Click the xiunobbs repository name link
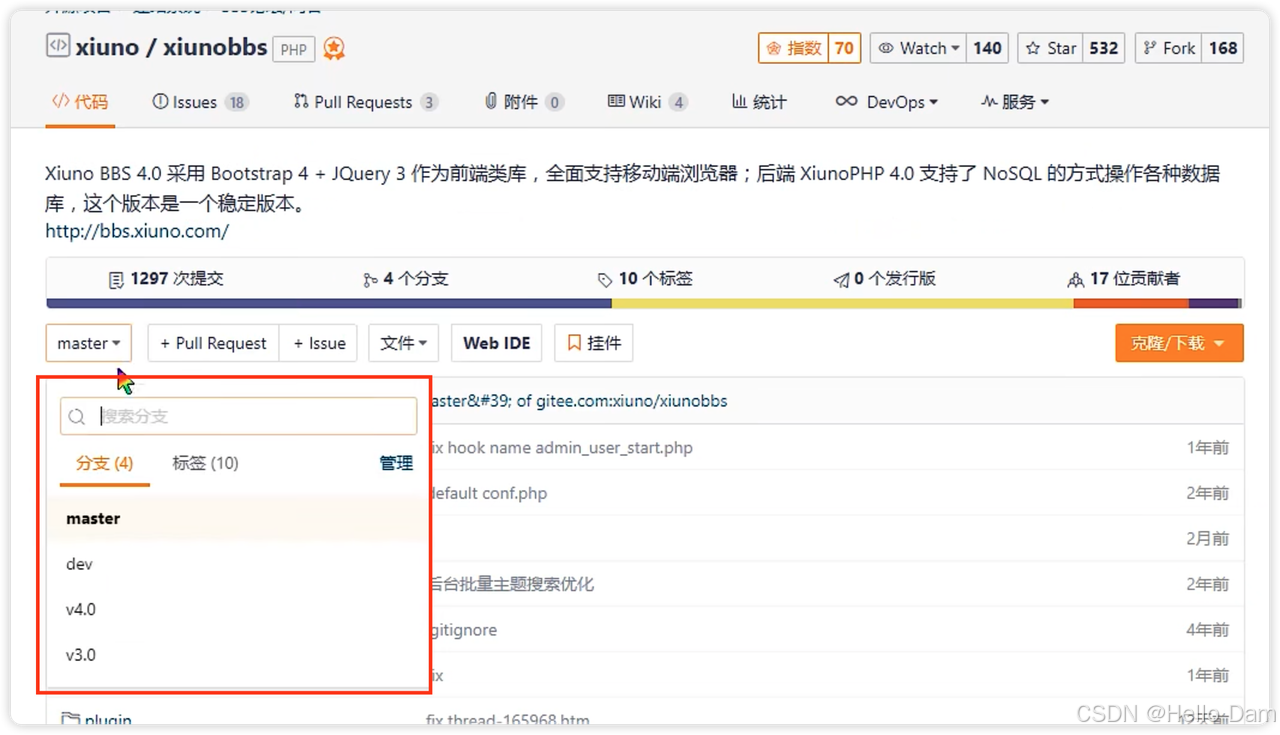The image size is (1280, 735). pyautogui.click(x=215, y=47)
